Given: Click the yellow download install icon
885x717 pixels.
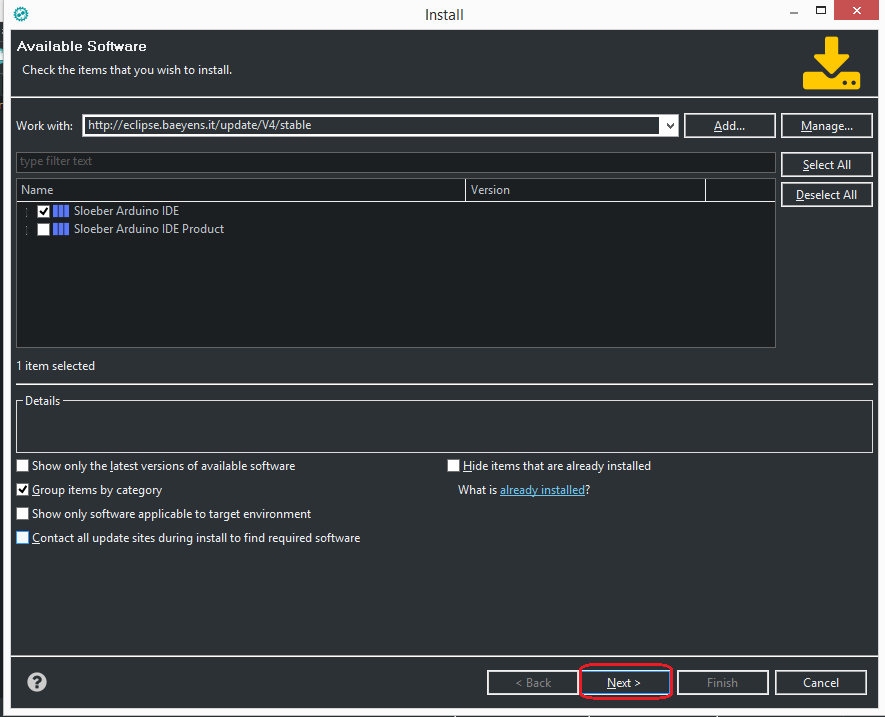Looking at the screenshot, I should click(831, 63).
